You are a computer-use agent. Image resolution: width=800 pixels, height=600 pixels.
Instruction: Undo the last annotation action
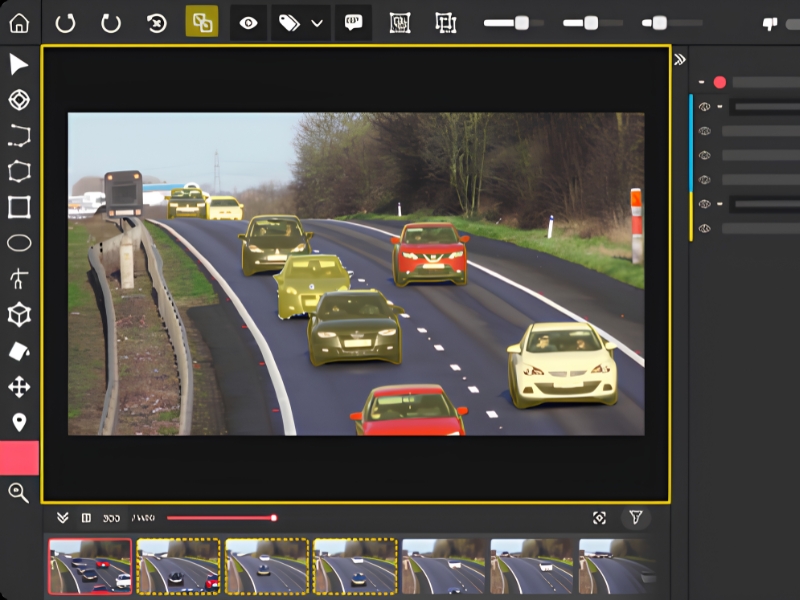coord(65,23)
